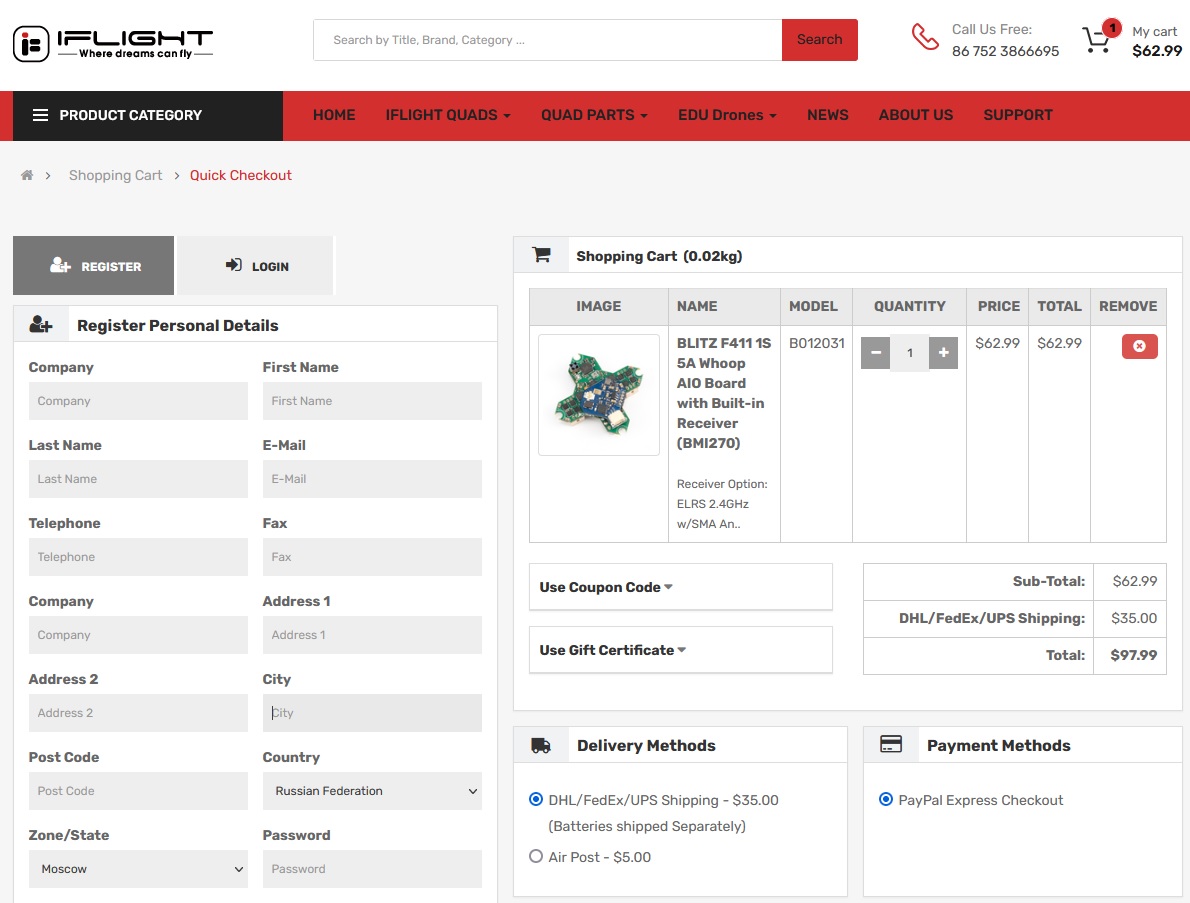Click the E-Mail field

[372, 479]
